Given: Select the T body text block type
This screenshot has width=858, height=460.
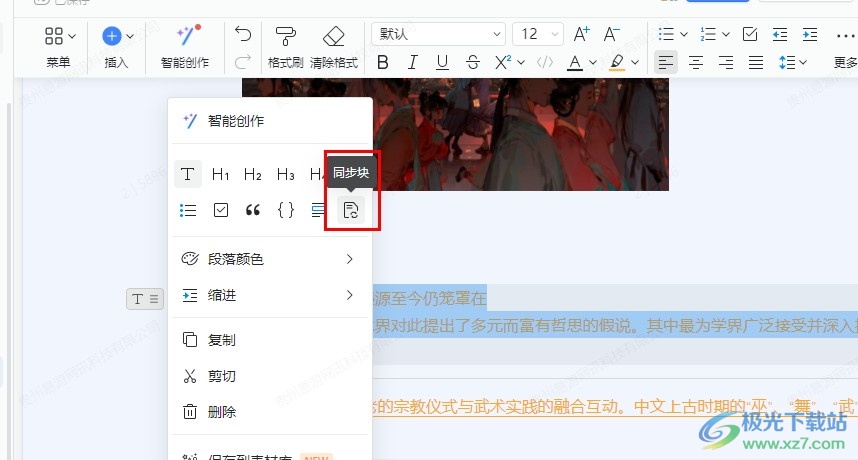Looking at the screenshot, I should pyautogui.click(x=188, y=174).
